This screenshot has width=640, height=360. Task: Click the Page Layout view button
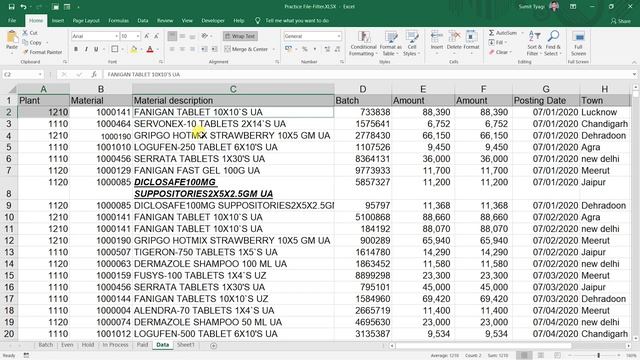(x=540, y=356)
